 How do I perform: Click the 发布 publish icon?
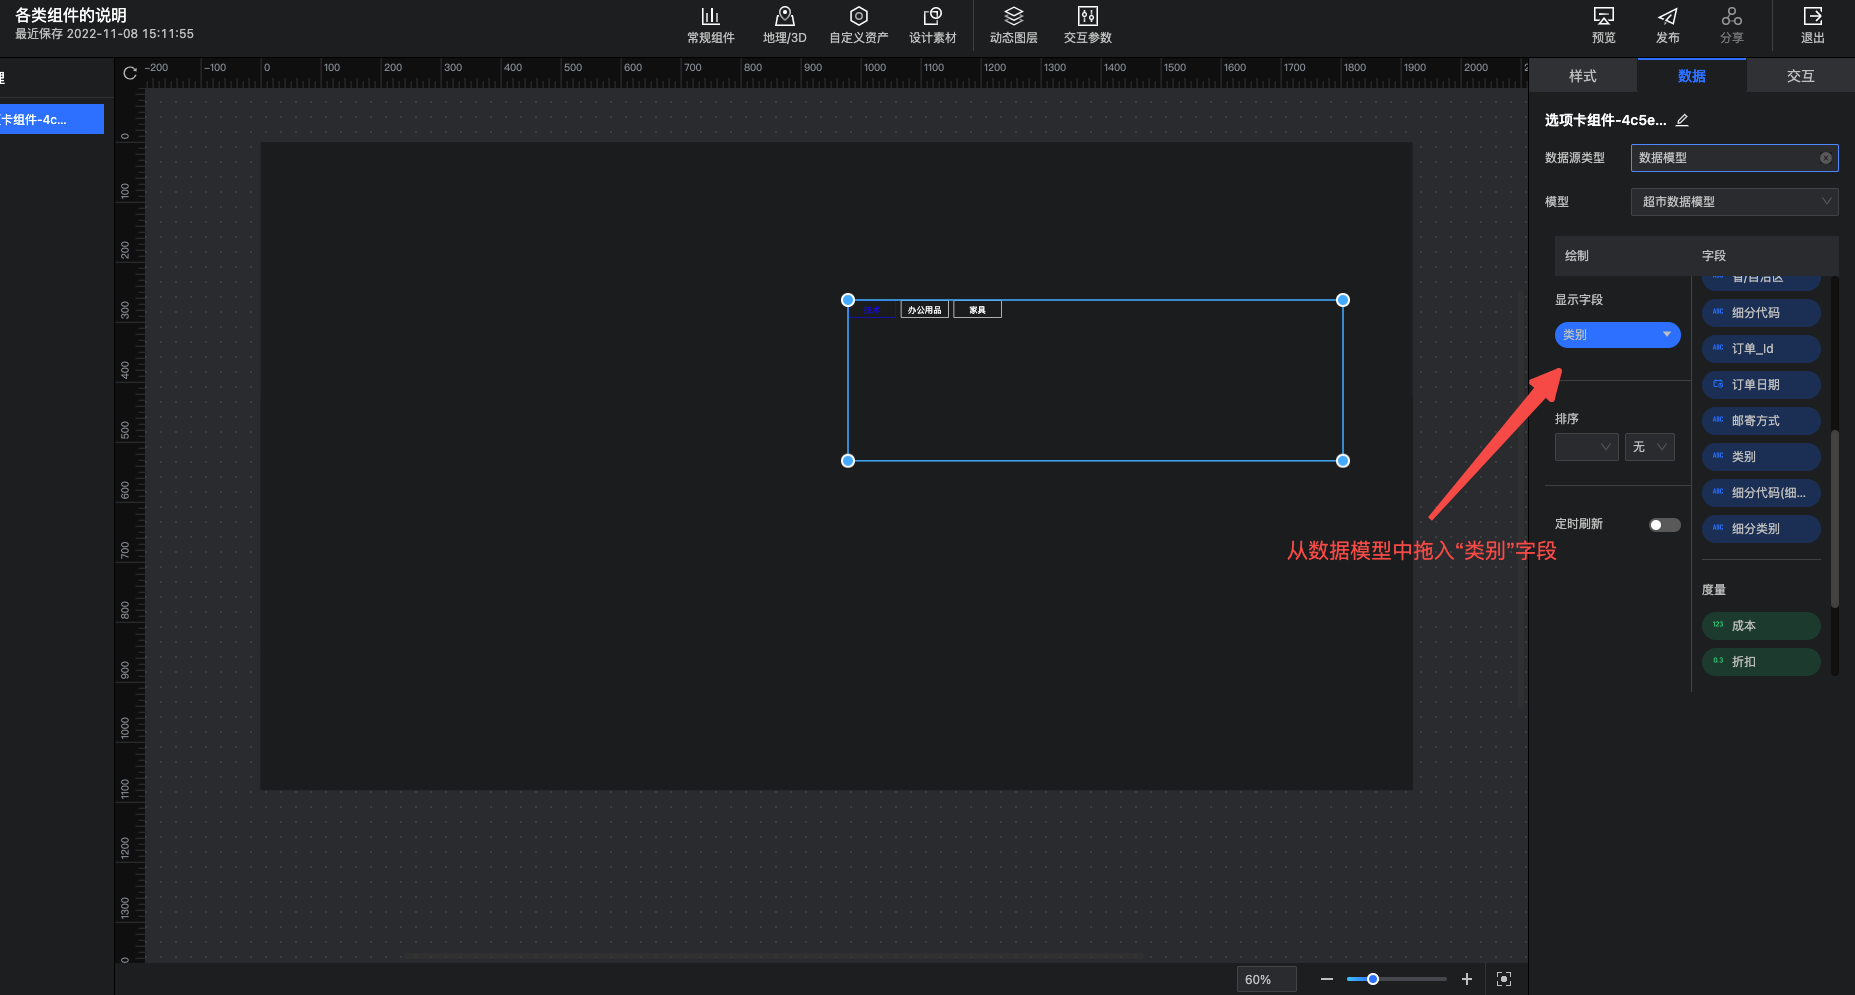pyautogui.click(x=1667, y=25)
